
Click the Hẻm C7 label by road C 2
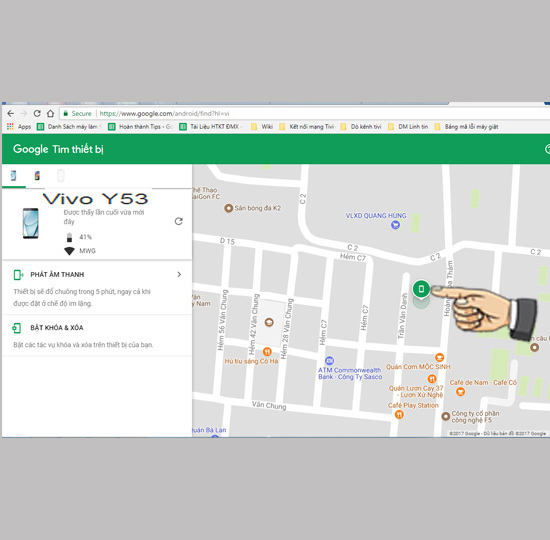coord(353,257)
